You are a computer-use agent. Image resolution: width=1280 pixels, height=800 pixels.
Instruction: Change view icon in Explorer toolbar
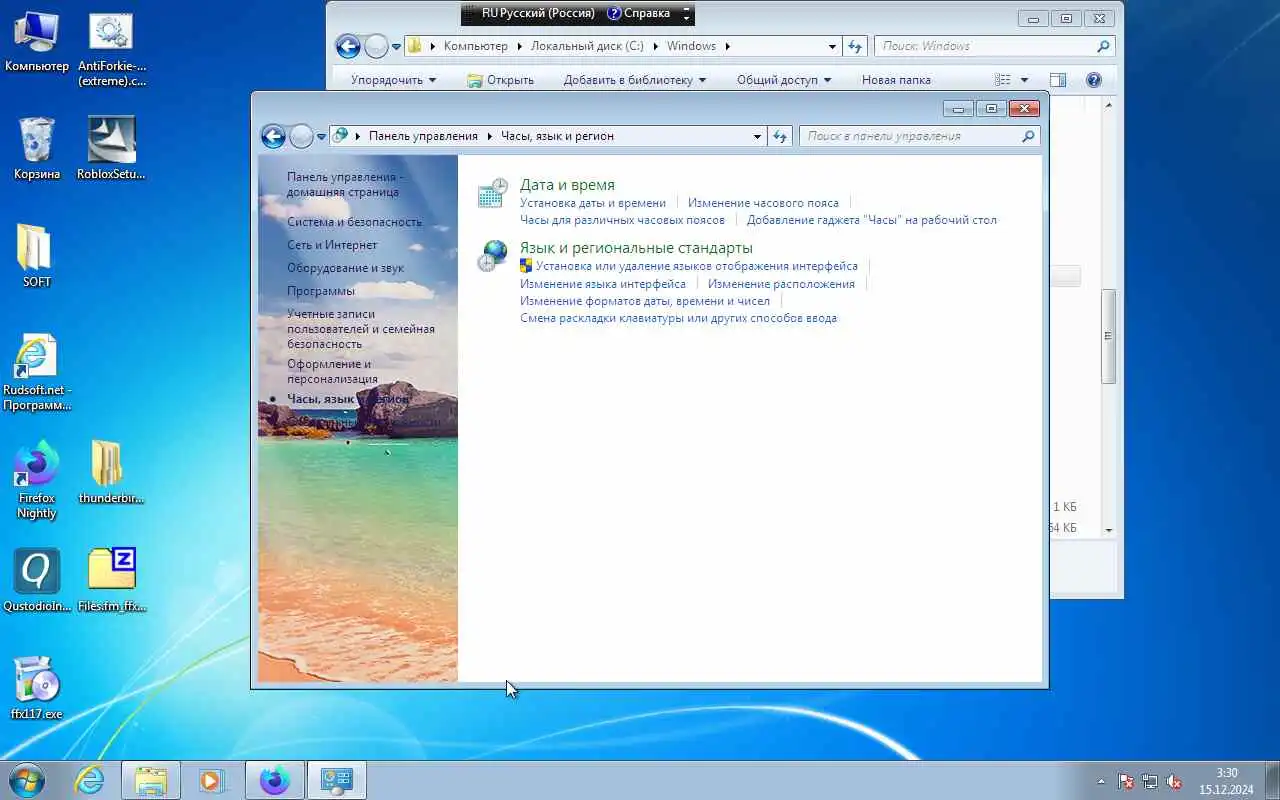(1003, 80)
